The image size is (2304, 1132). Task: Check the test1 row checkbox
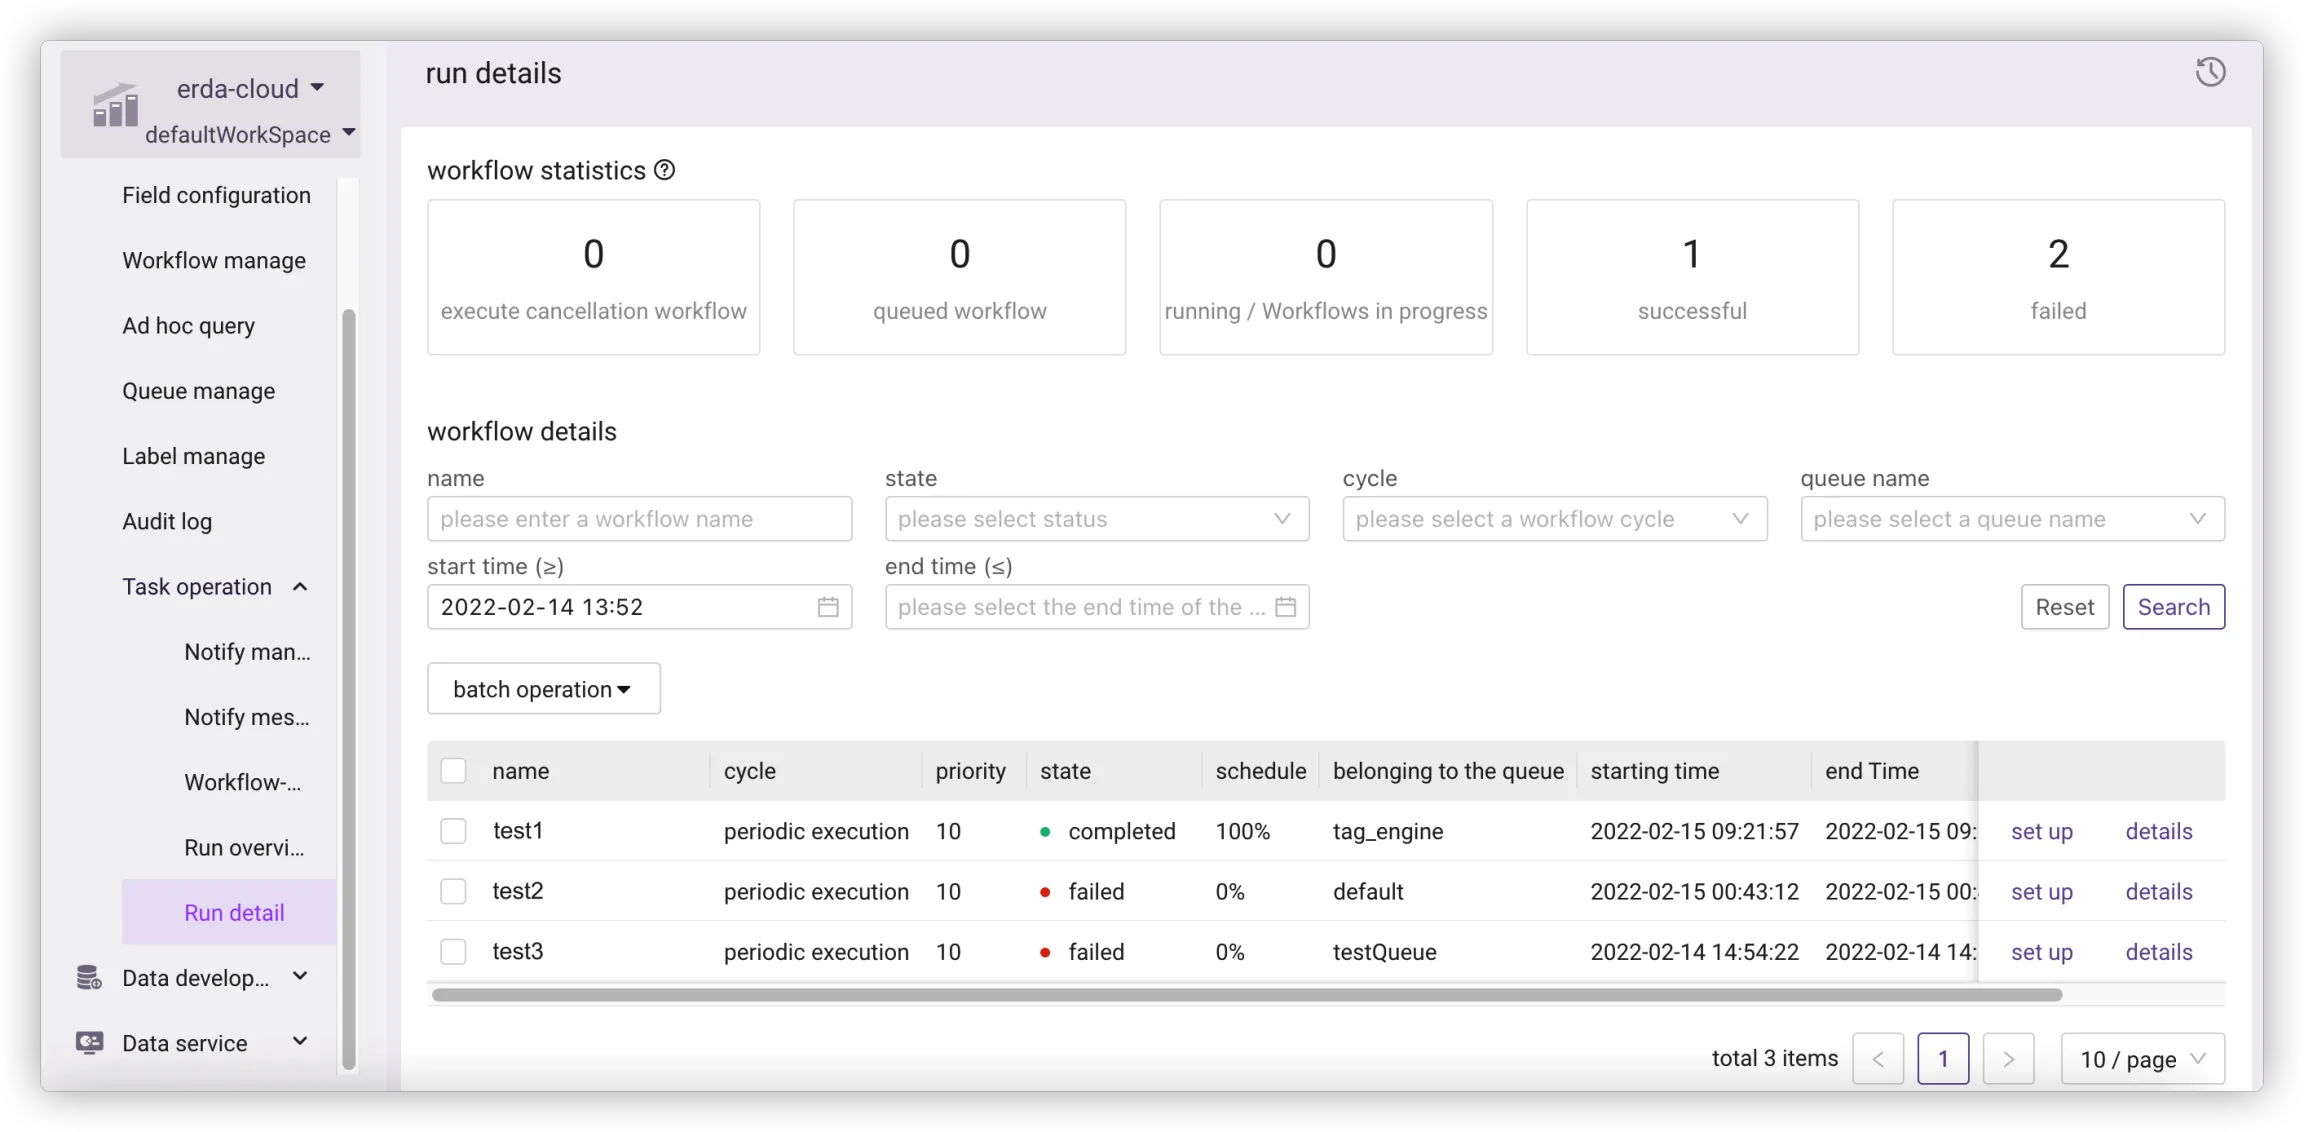click(x=453, y=831)
